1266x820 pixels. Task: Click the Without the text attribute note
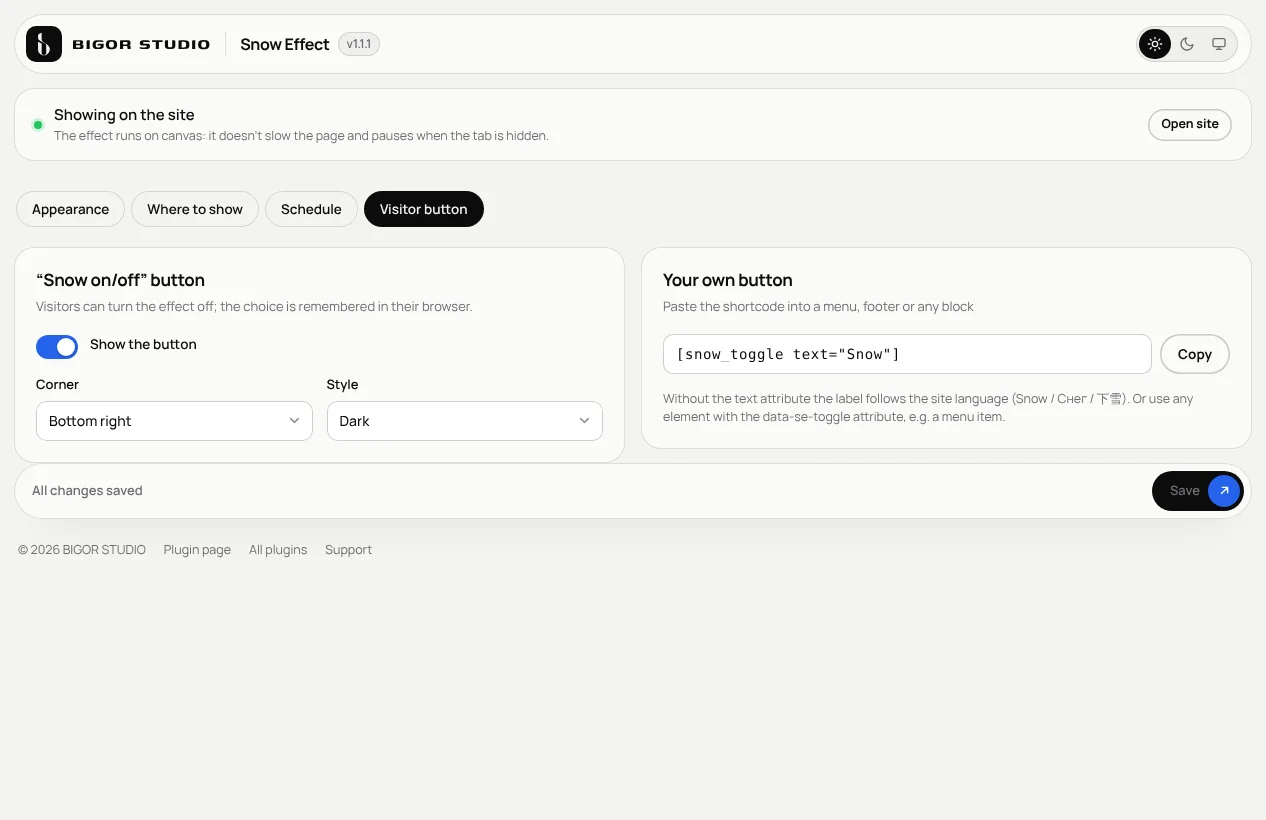(x=928, y=407)
